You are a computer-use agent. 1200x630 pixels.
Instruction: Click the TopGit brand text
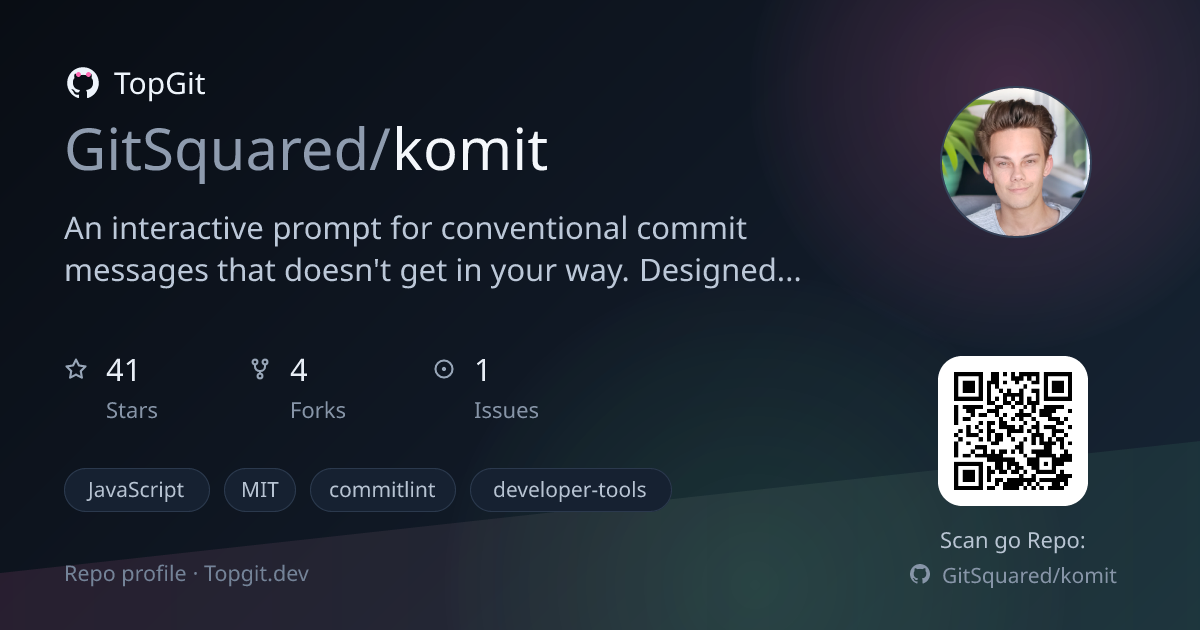click(160, 84)
